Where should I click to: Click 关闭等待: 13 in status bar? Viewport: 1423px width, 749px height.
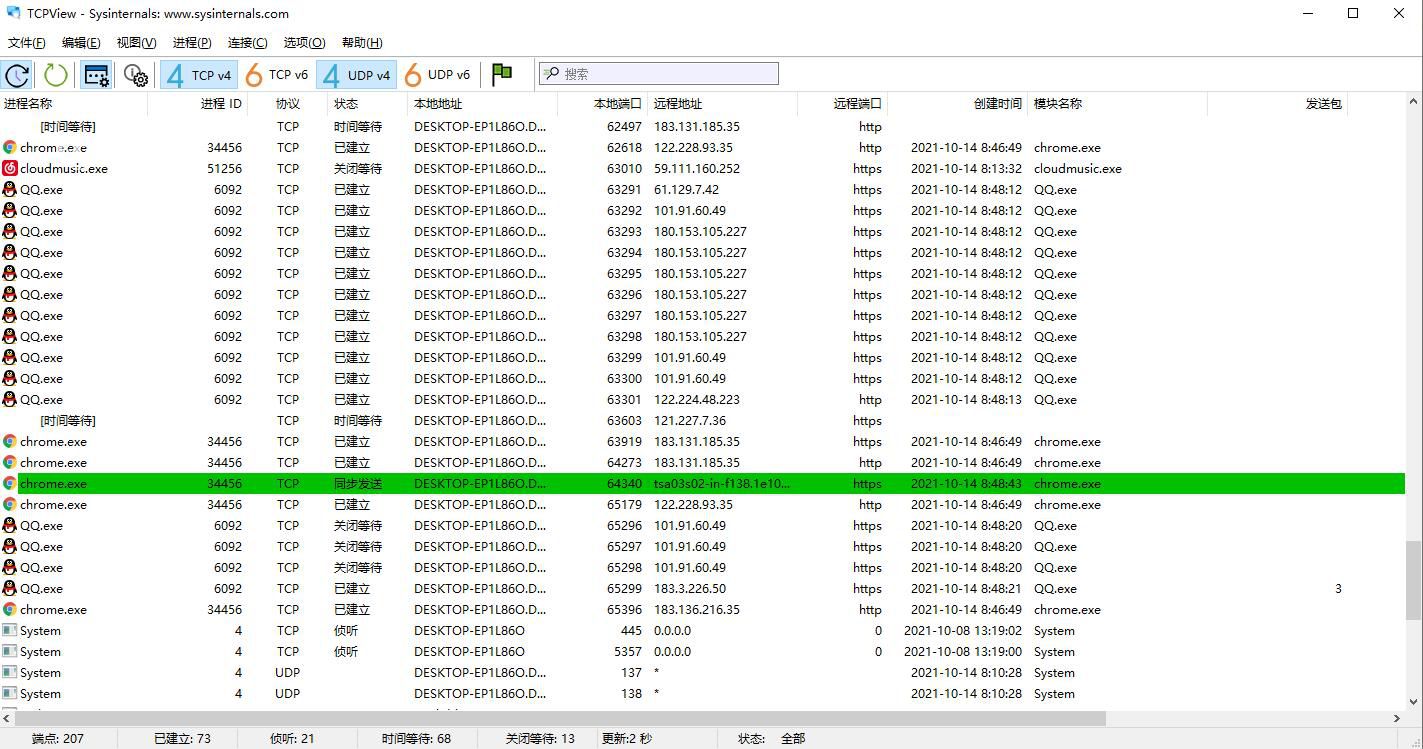540,739
